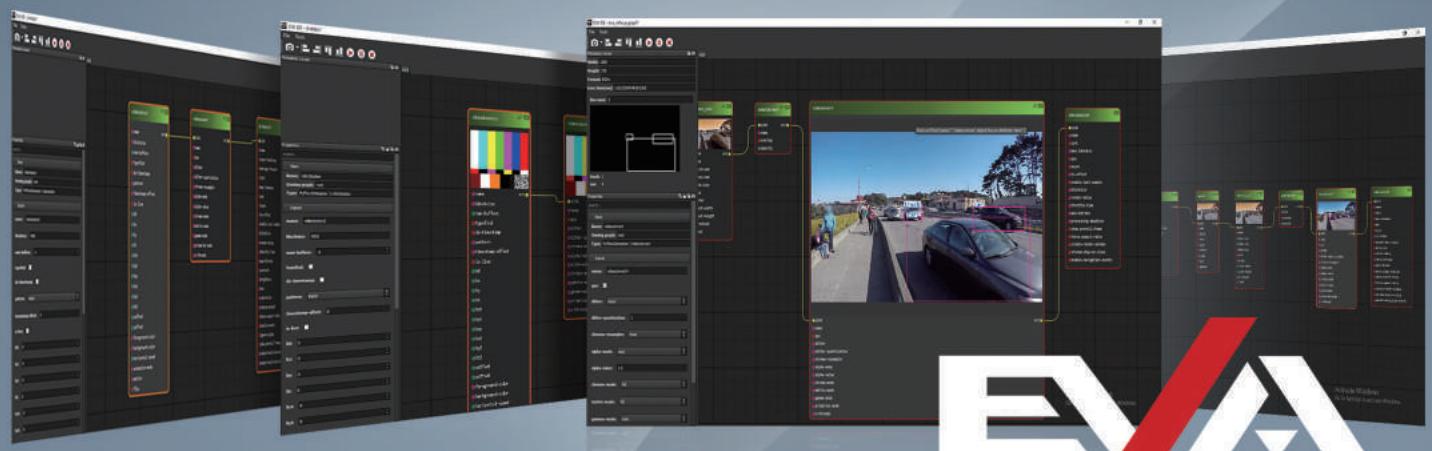Click the small icon on the video node header
Screen dimensions: 1432x451
(x=1038, y=106)
